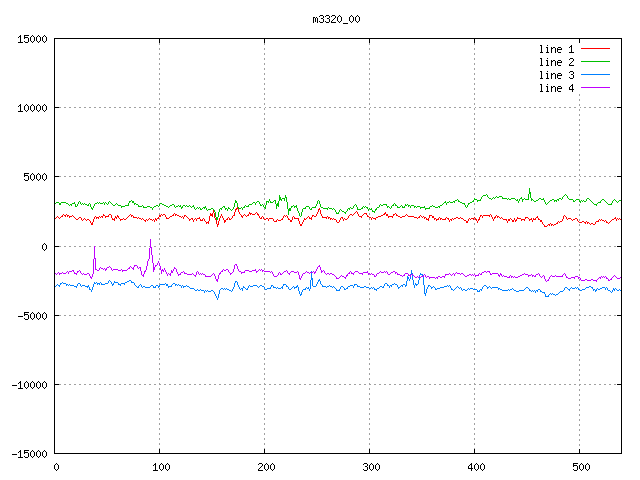
Task: Select the line 4 legend label
Action: [x=556, y=88]
